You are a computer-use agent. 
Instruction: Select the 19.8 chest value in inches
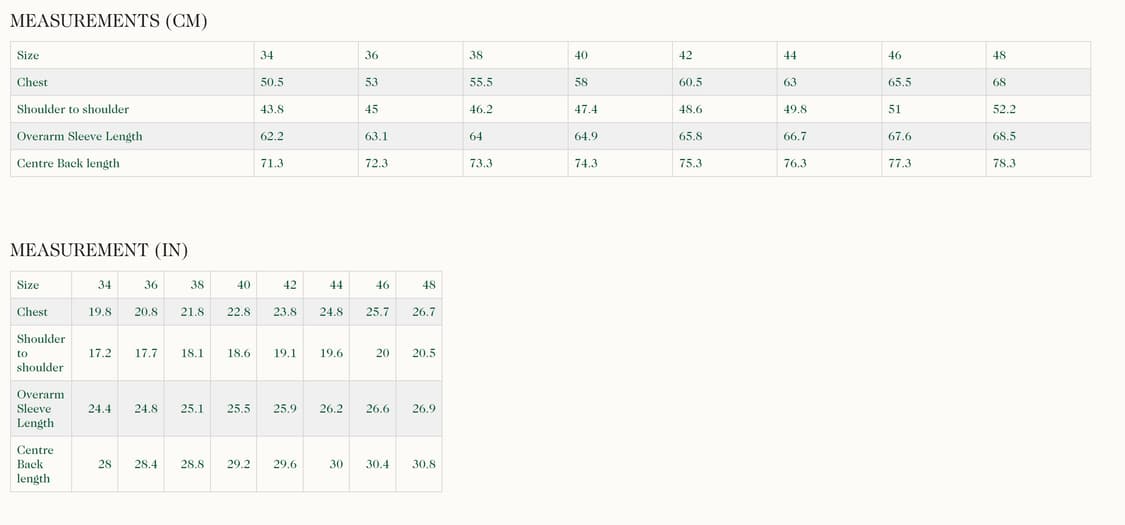click(100, 312)
